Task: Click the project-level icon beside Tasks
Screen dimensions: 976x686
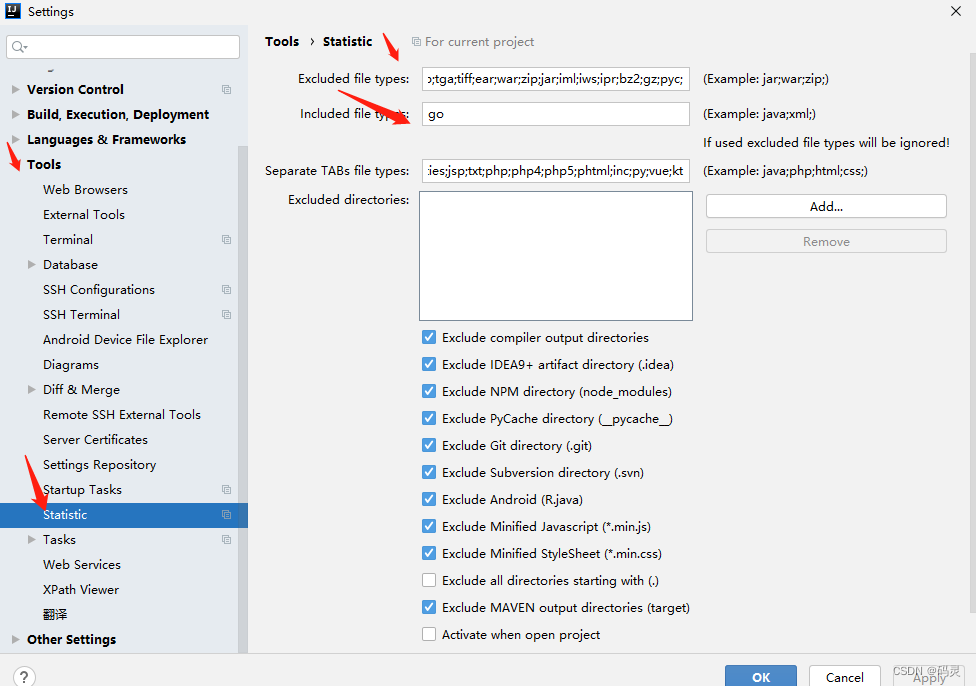Action: coord(227,540)
